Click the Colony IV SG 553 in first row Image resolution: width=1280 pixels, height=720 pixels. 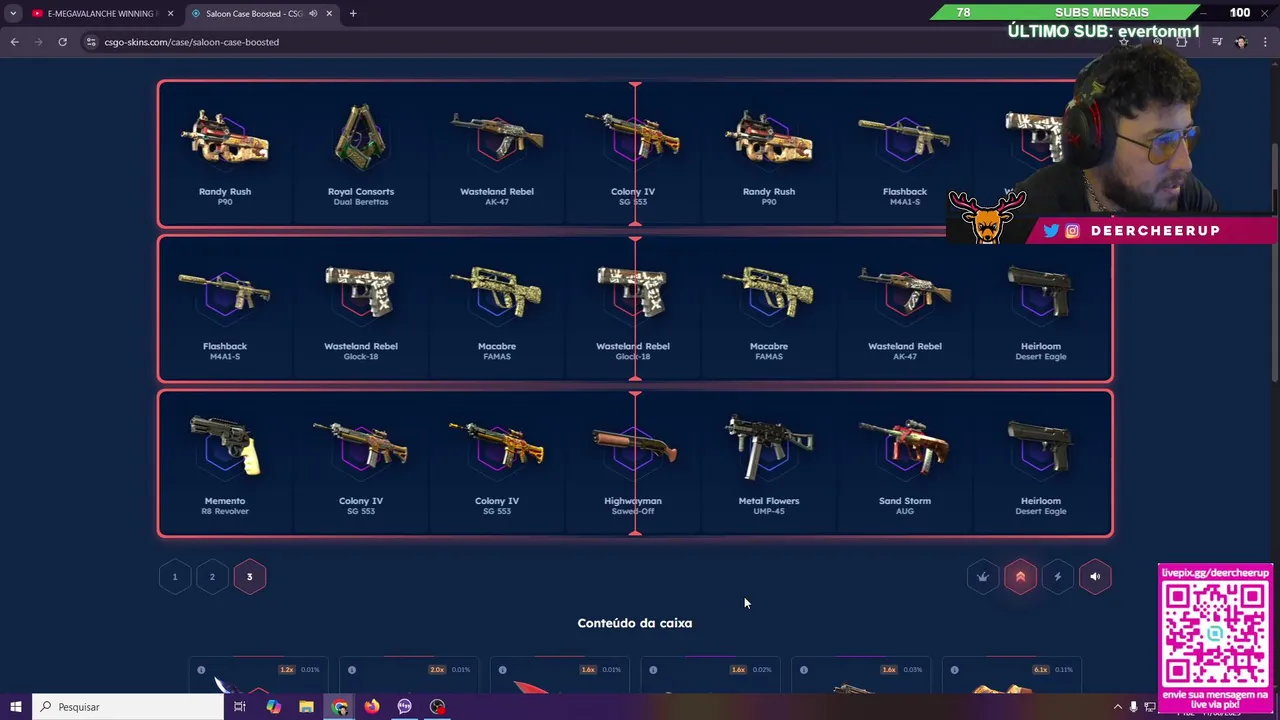(633, 154)
